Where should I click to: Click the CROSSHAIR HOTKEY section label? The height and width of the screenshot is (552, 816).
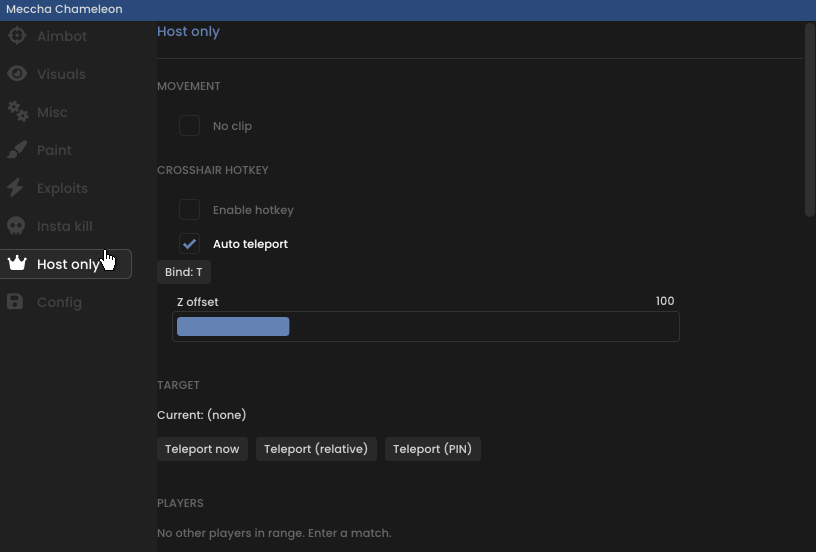click(213, 170)
